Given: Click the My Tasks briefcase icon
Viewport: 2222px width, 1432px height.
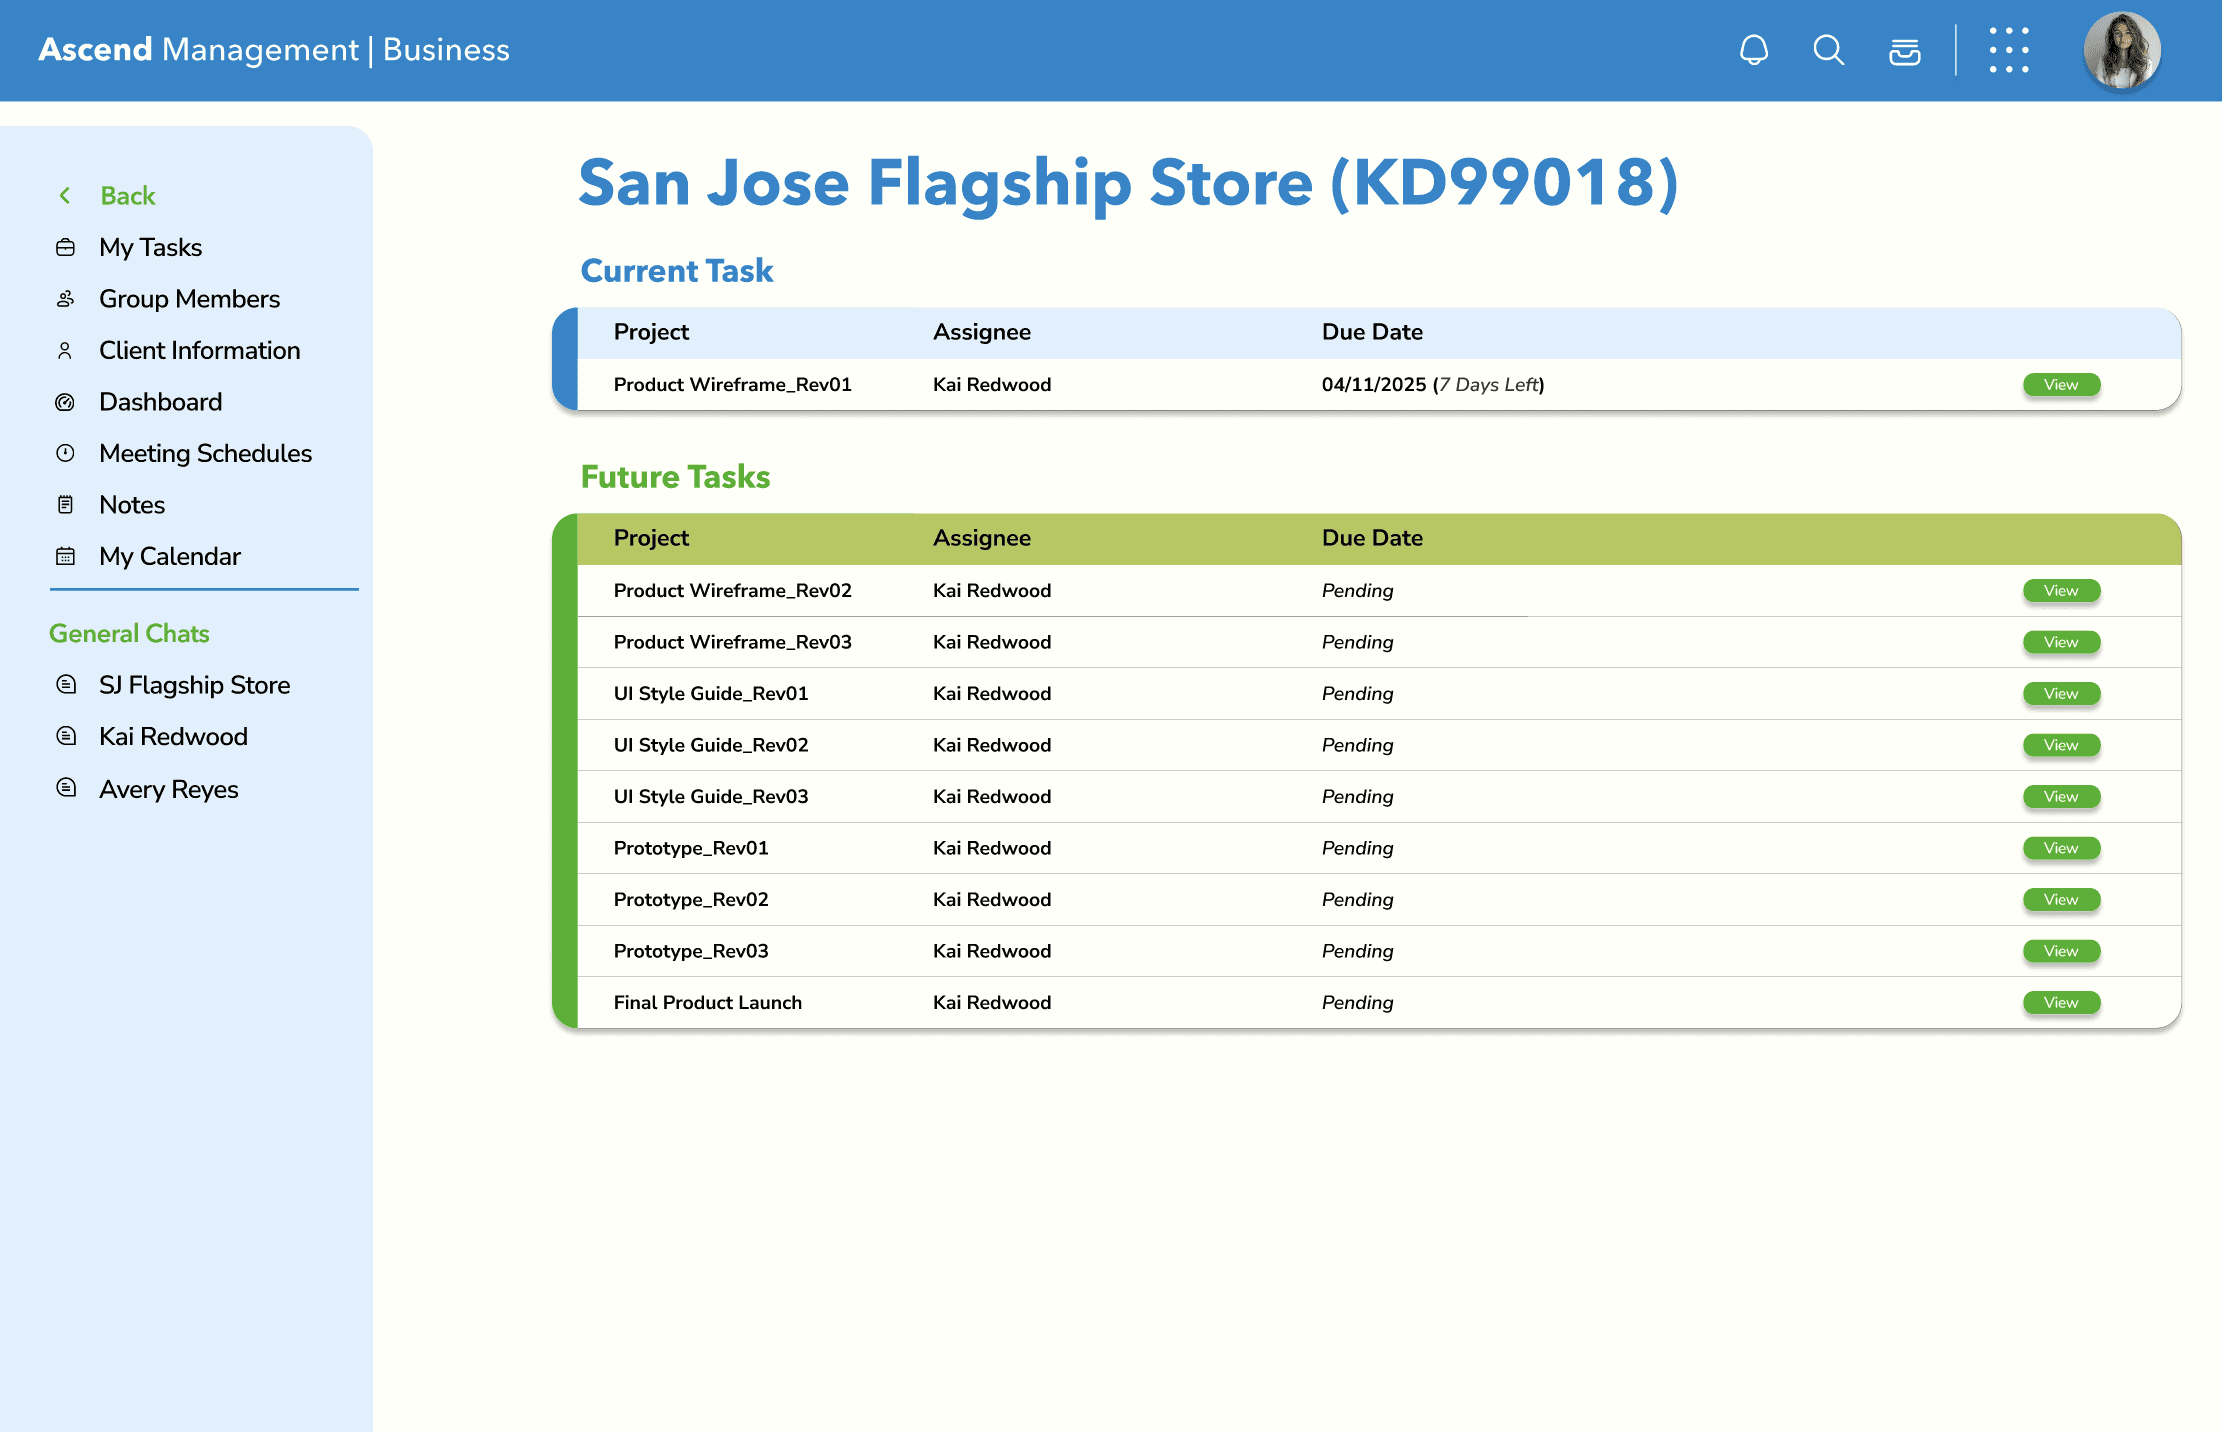Looking at the screenshot, I should tap(66, 247).
